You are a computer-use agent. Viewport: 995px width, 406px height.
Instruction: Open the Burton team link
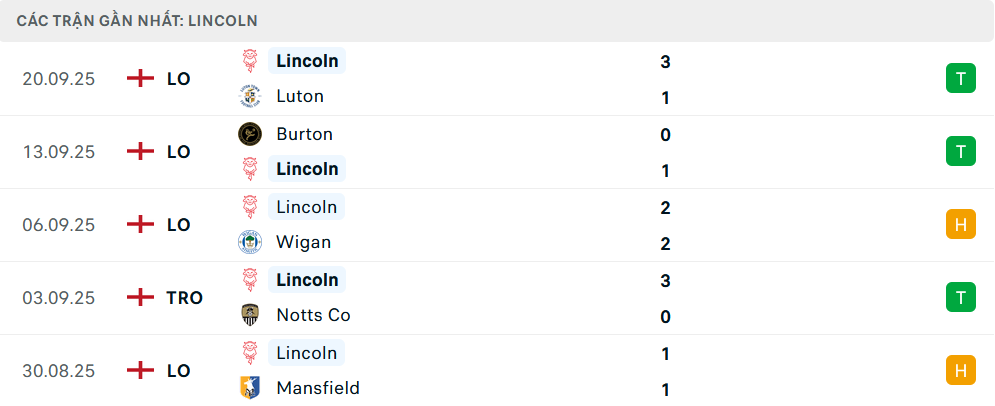pos(305,134)
